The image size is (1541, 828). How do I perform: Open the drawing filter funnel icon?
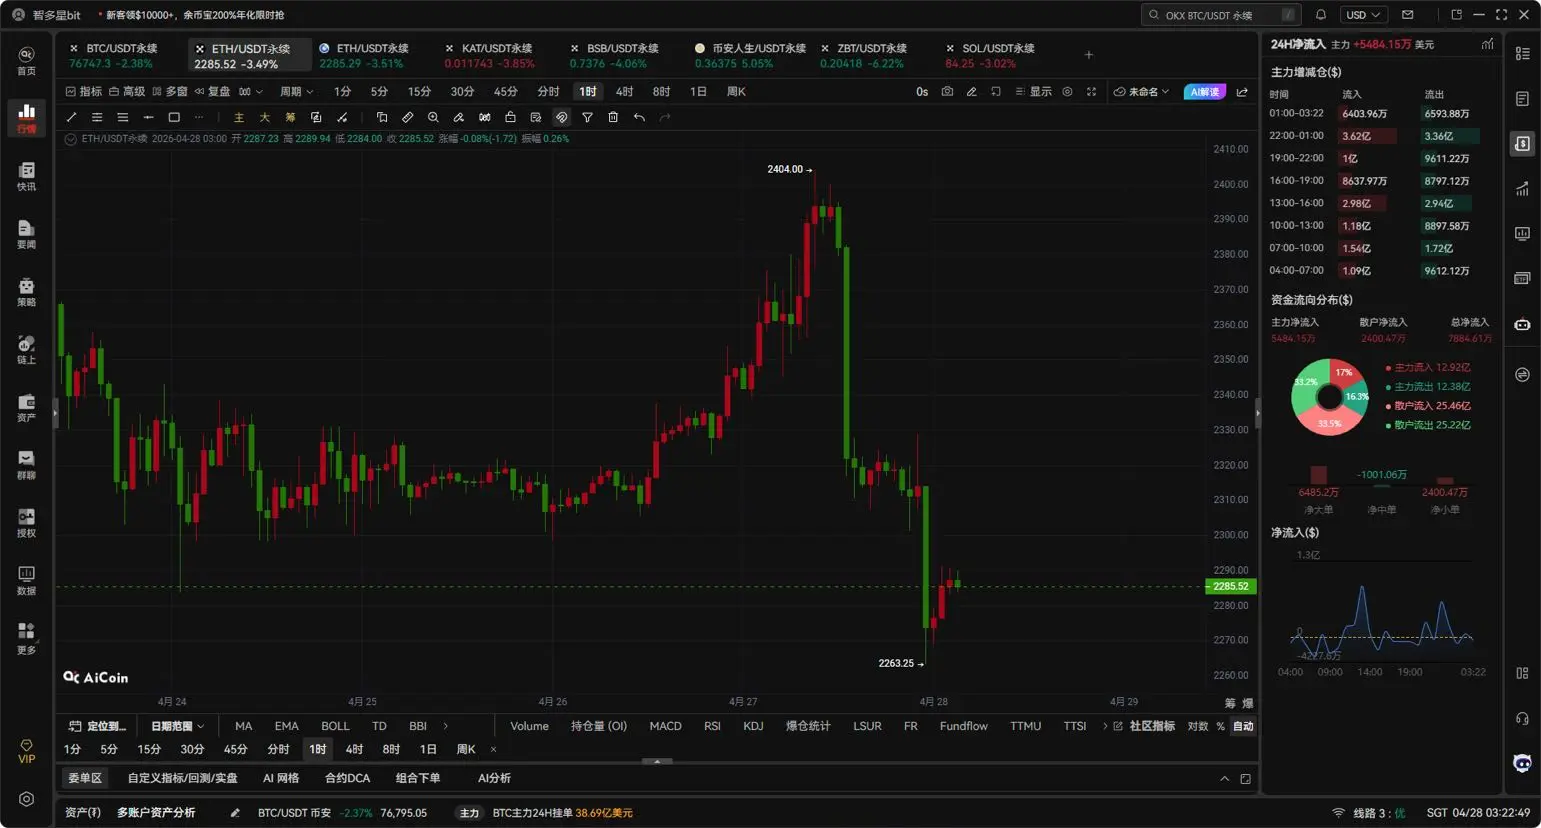[x=587, y=117]
